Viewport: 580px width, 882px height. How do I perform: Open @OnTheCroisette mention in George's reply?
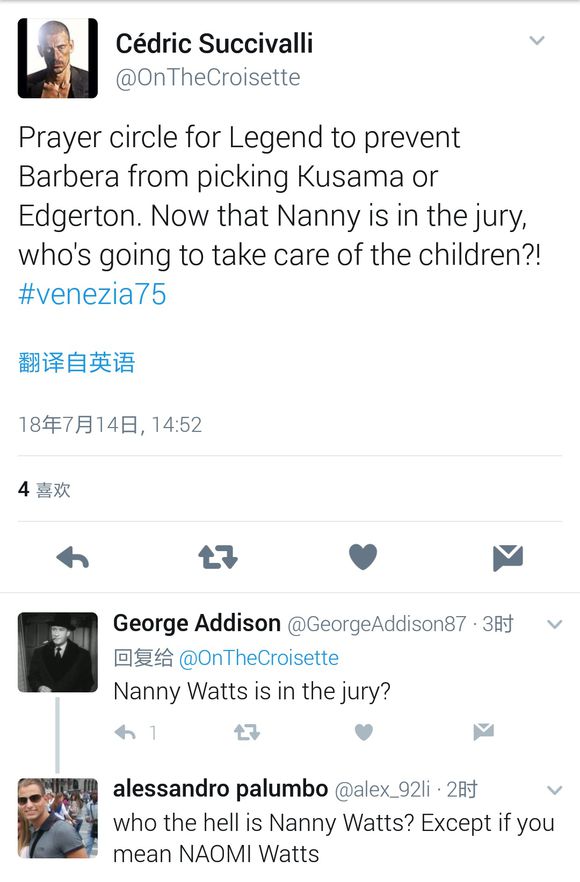[259, 658]
